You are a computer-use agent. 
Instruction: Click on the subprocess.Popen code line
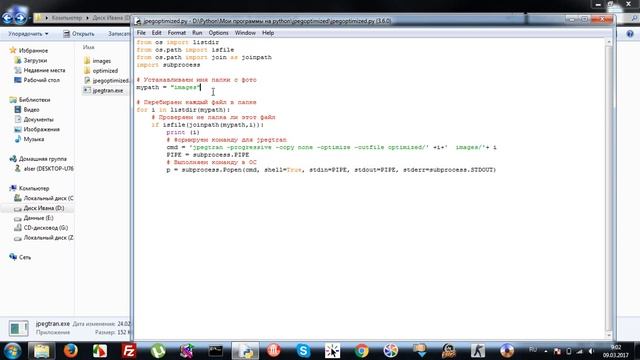click(x=331, y=170)
